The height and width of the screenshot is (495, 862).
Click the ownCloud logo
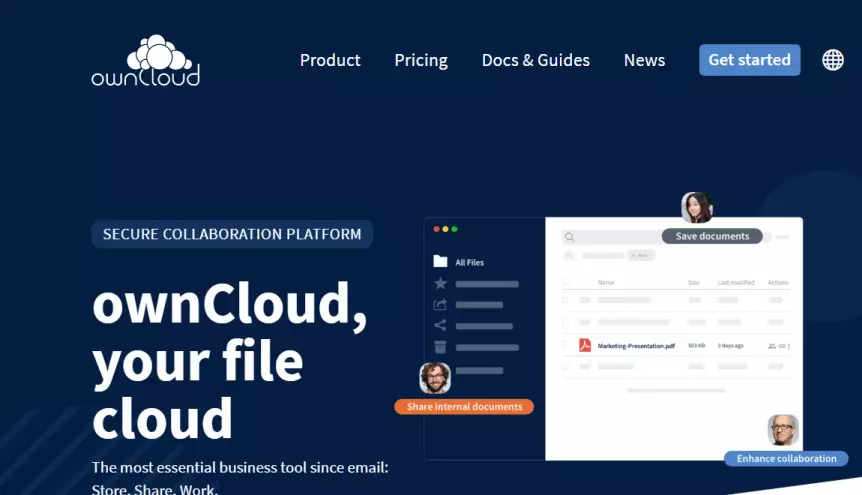(145, 61)
